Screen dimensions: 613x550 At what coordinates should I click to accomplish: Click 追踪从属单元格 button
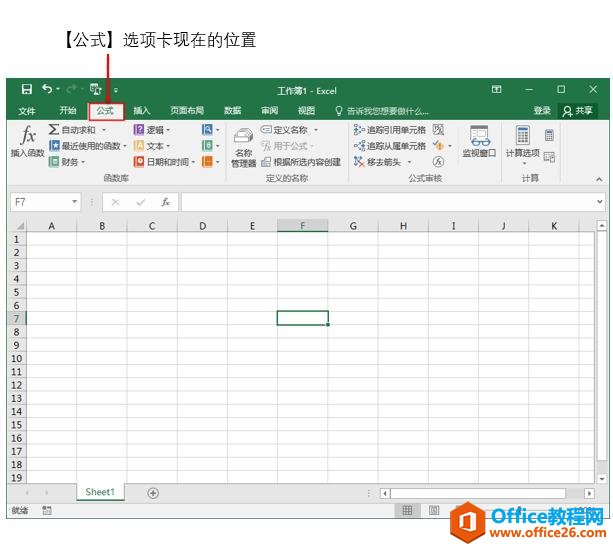[x=390, y=146]
